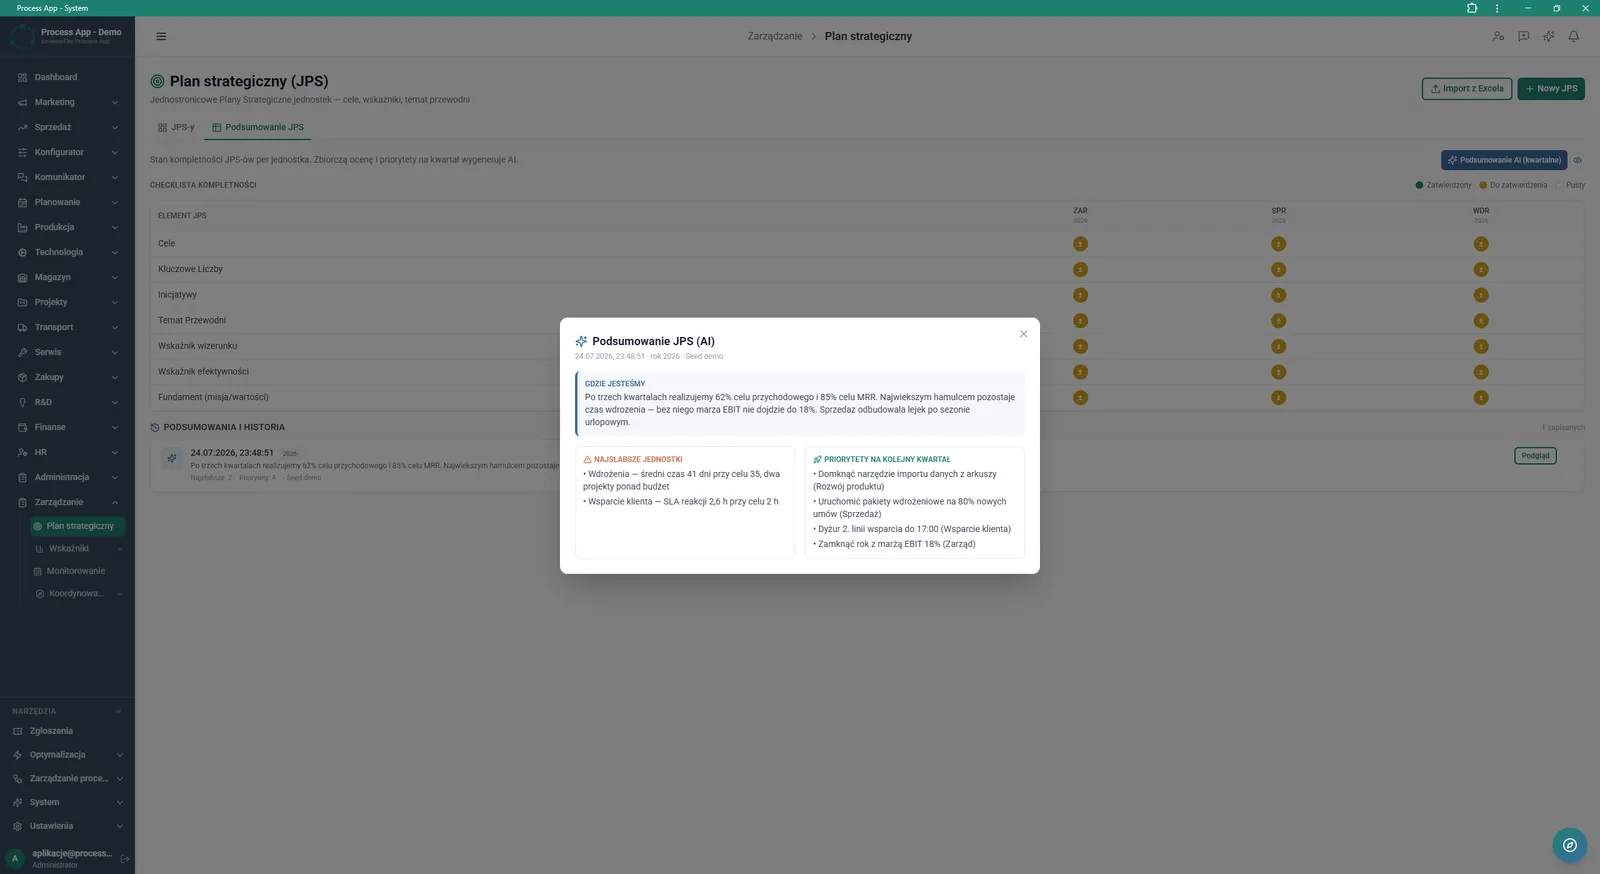The height and width of the screenshot is (874, 1600).
Task: Click the Temat Przewodni row label
Action: [192, 320]
